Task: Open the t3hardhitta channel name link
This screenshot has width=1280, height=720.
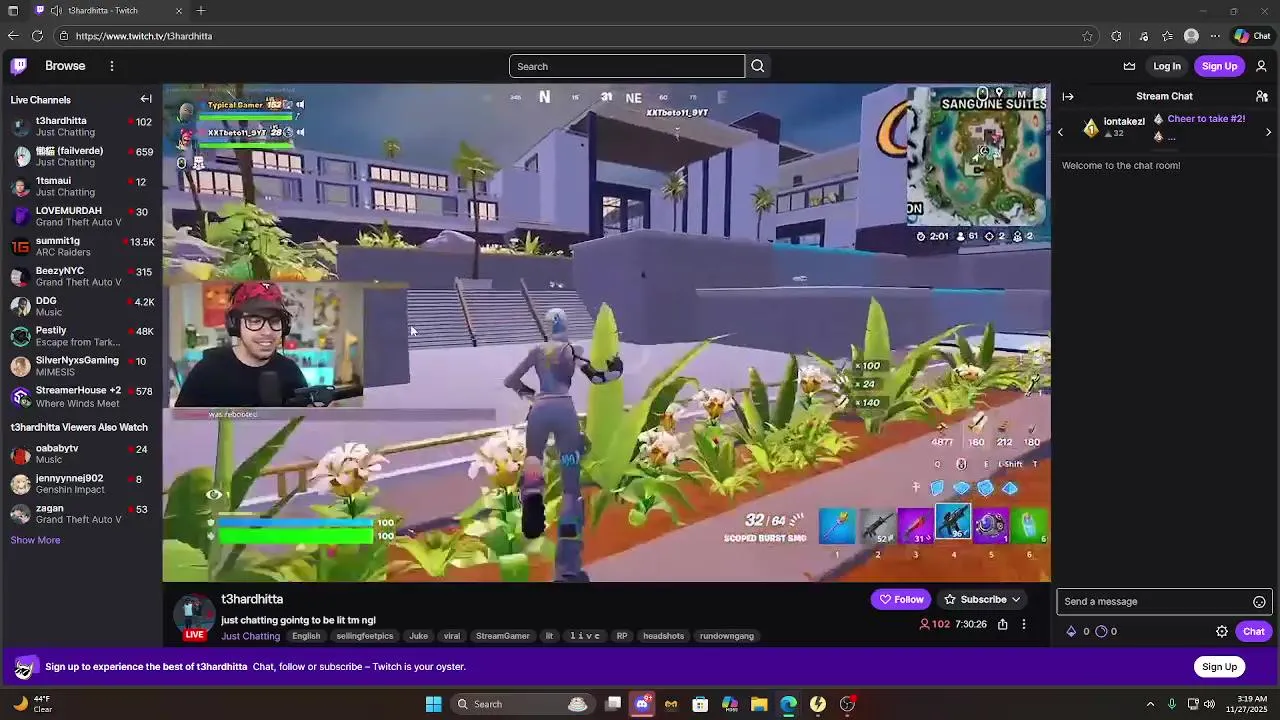Action: [x=252, y=599]
